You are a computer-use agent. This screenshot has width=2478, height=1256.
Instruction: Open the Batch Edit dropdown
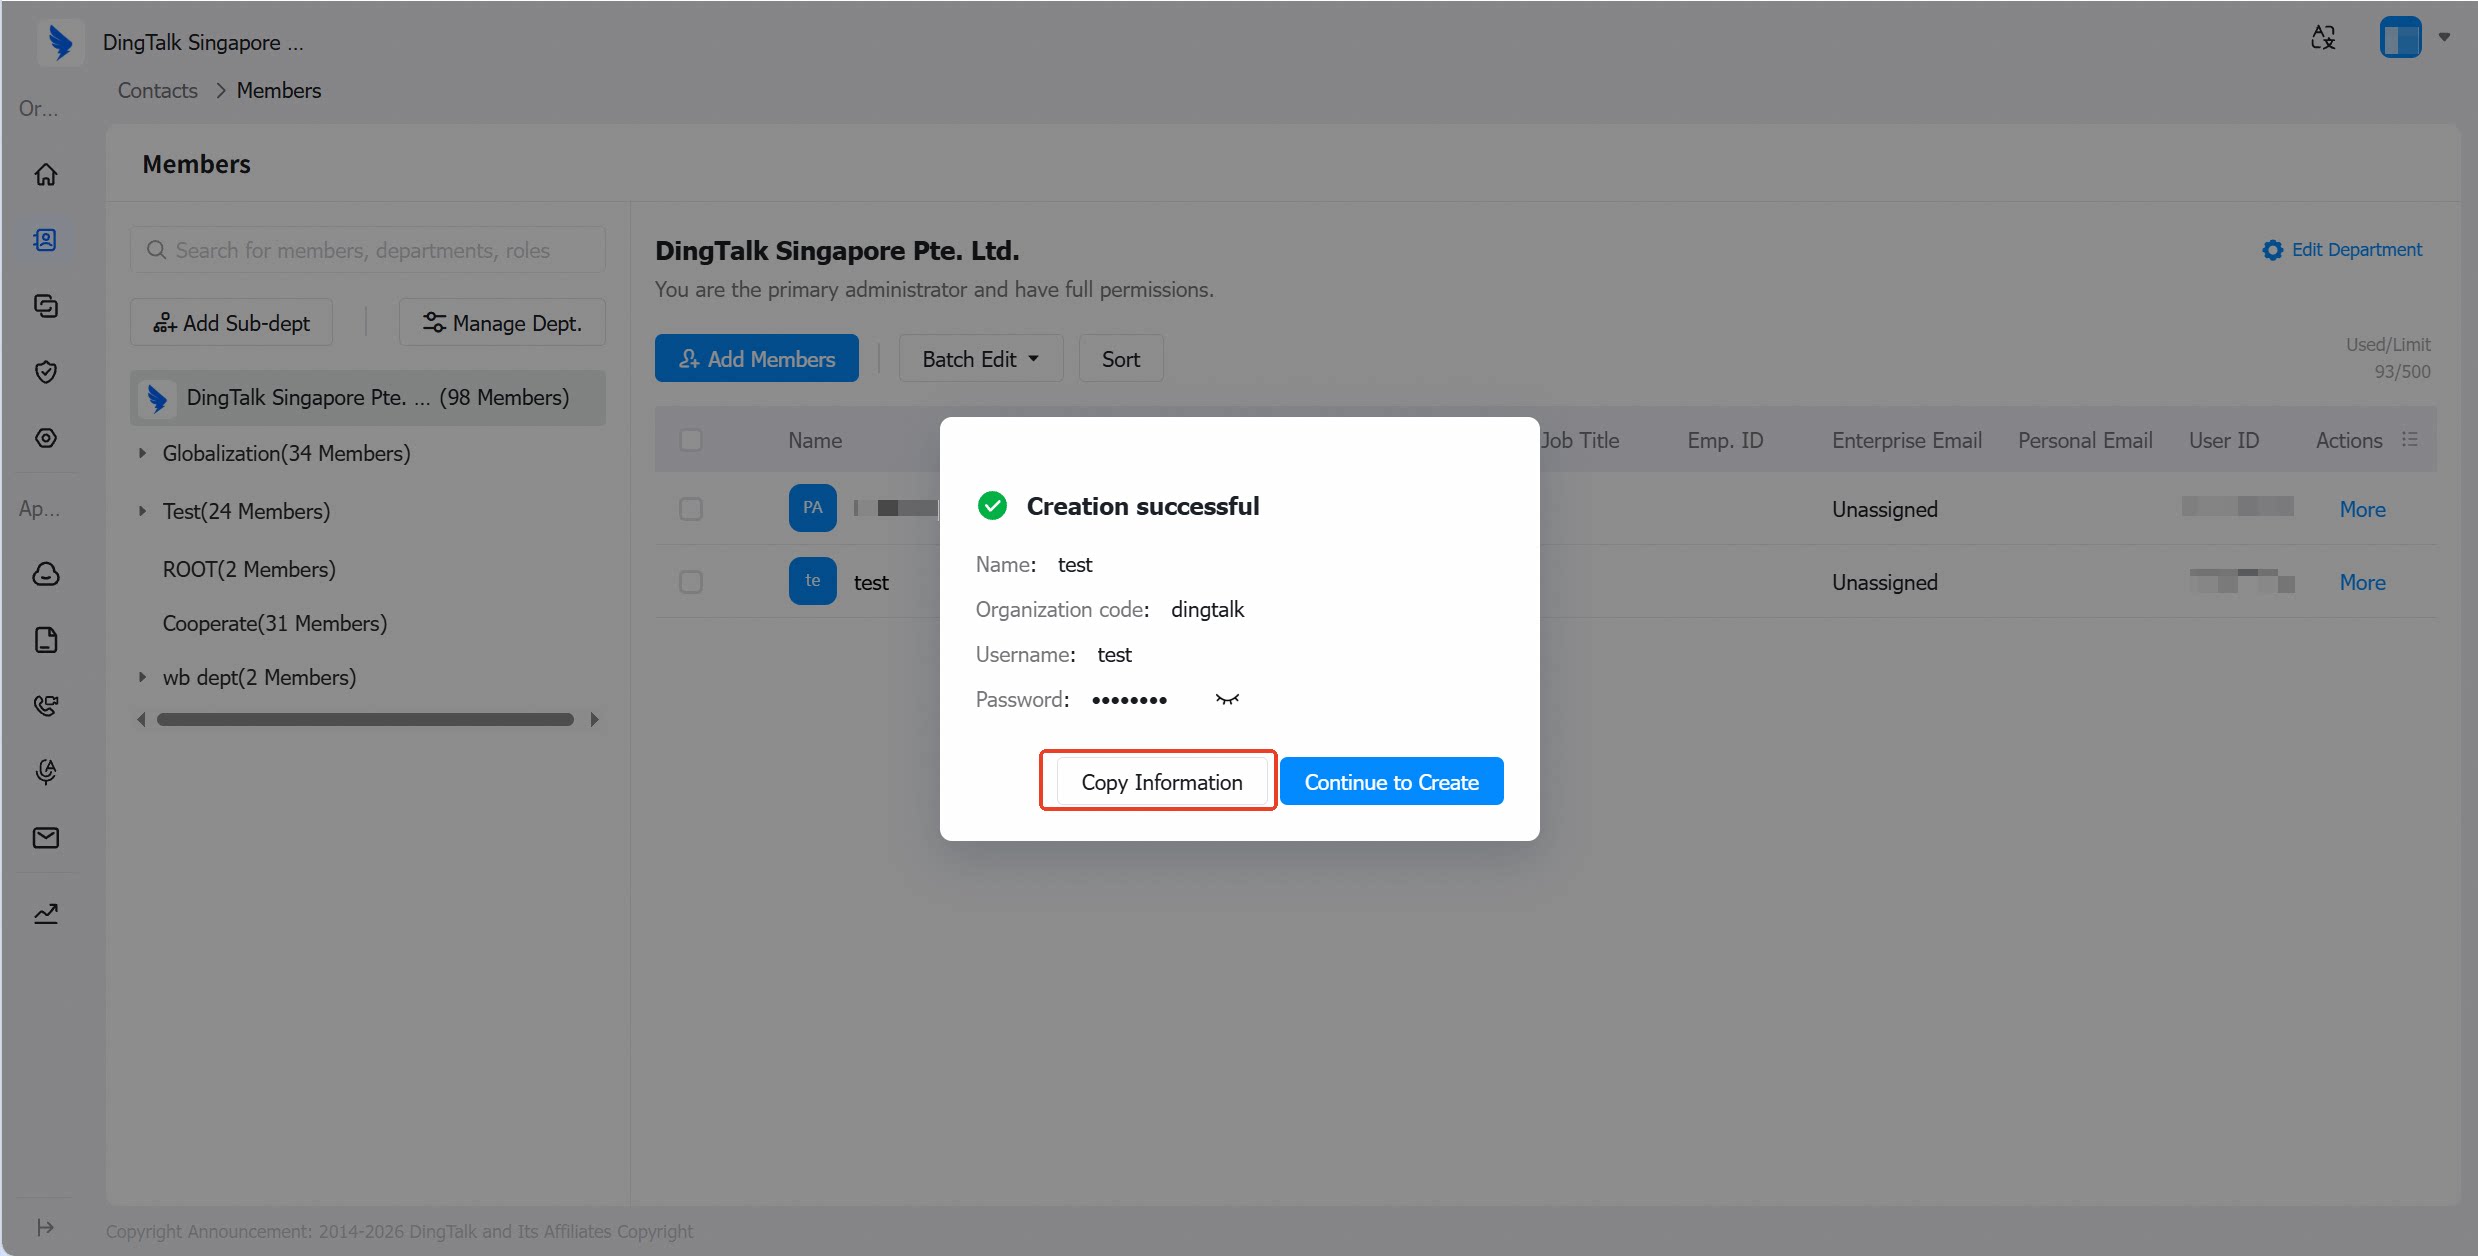coord(980,359)
